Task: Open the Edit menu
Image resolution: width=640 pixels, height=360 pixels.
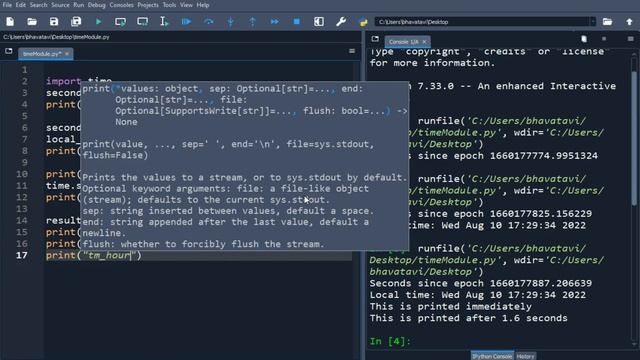Action: 20,5
